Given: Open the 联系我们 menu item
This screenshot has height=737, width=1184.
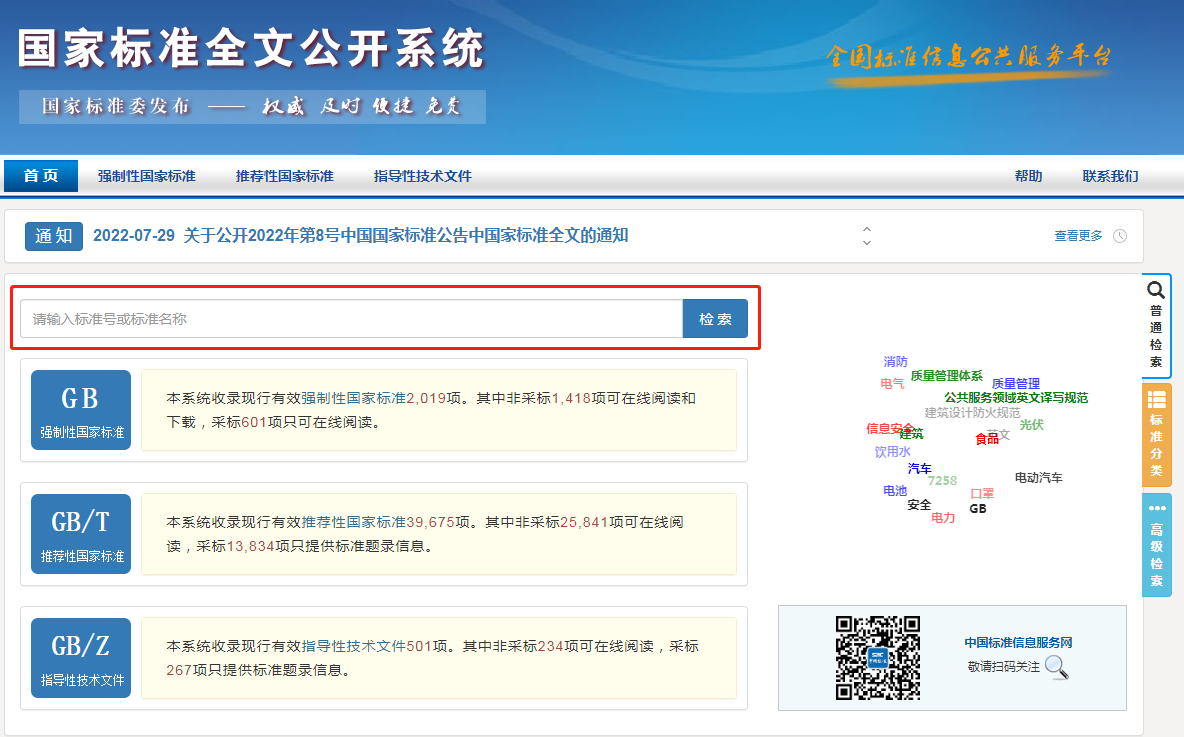Looking at the screenshot, I should click(1110, 176).
